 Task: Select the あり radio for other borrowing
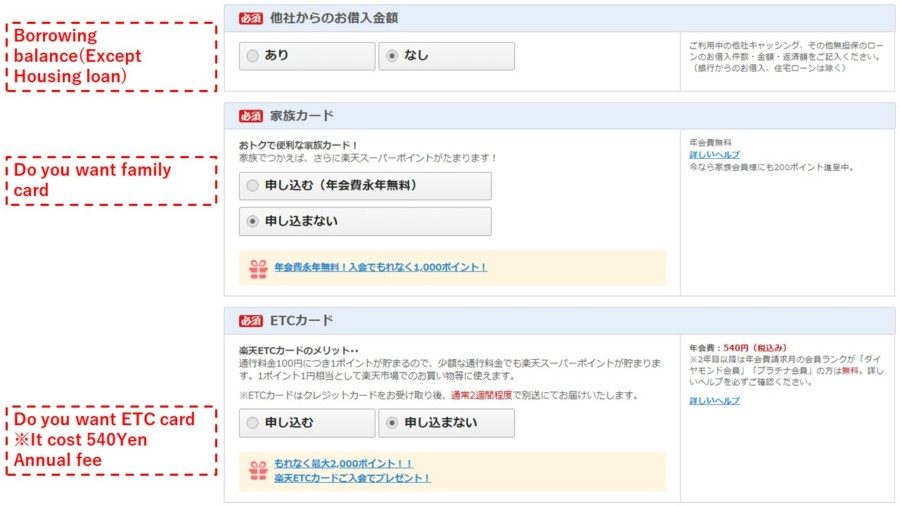[x=252, y=56]
